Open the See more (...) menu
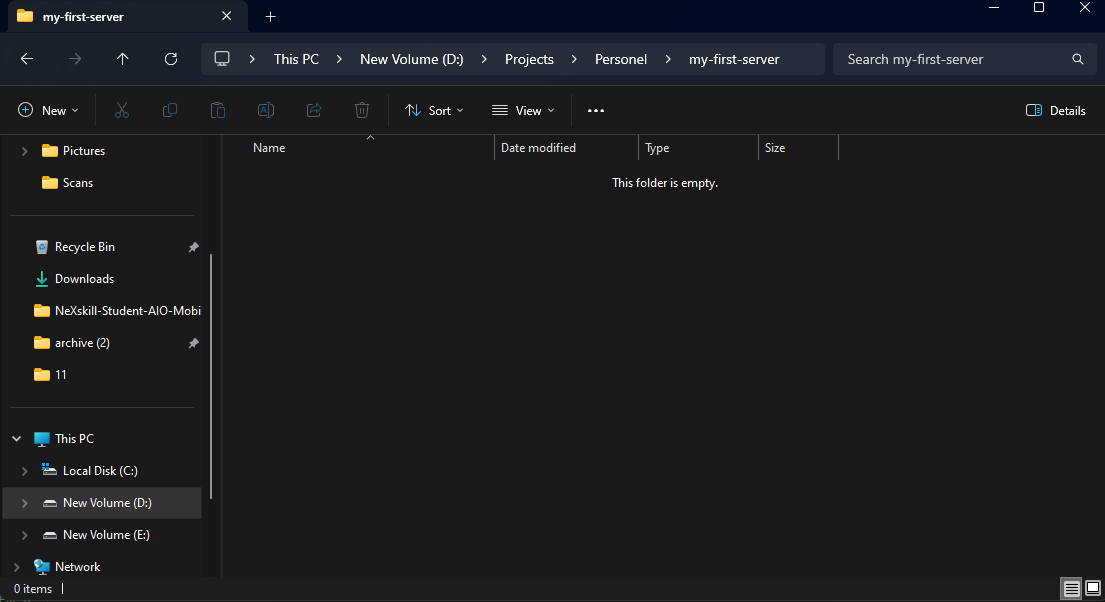Image resolution: width=1105 pixels, height=602 pixels. (x=596, y=110)
